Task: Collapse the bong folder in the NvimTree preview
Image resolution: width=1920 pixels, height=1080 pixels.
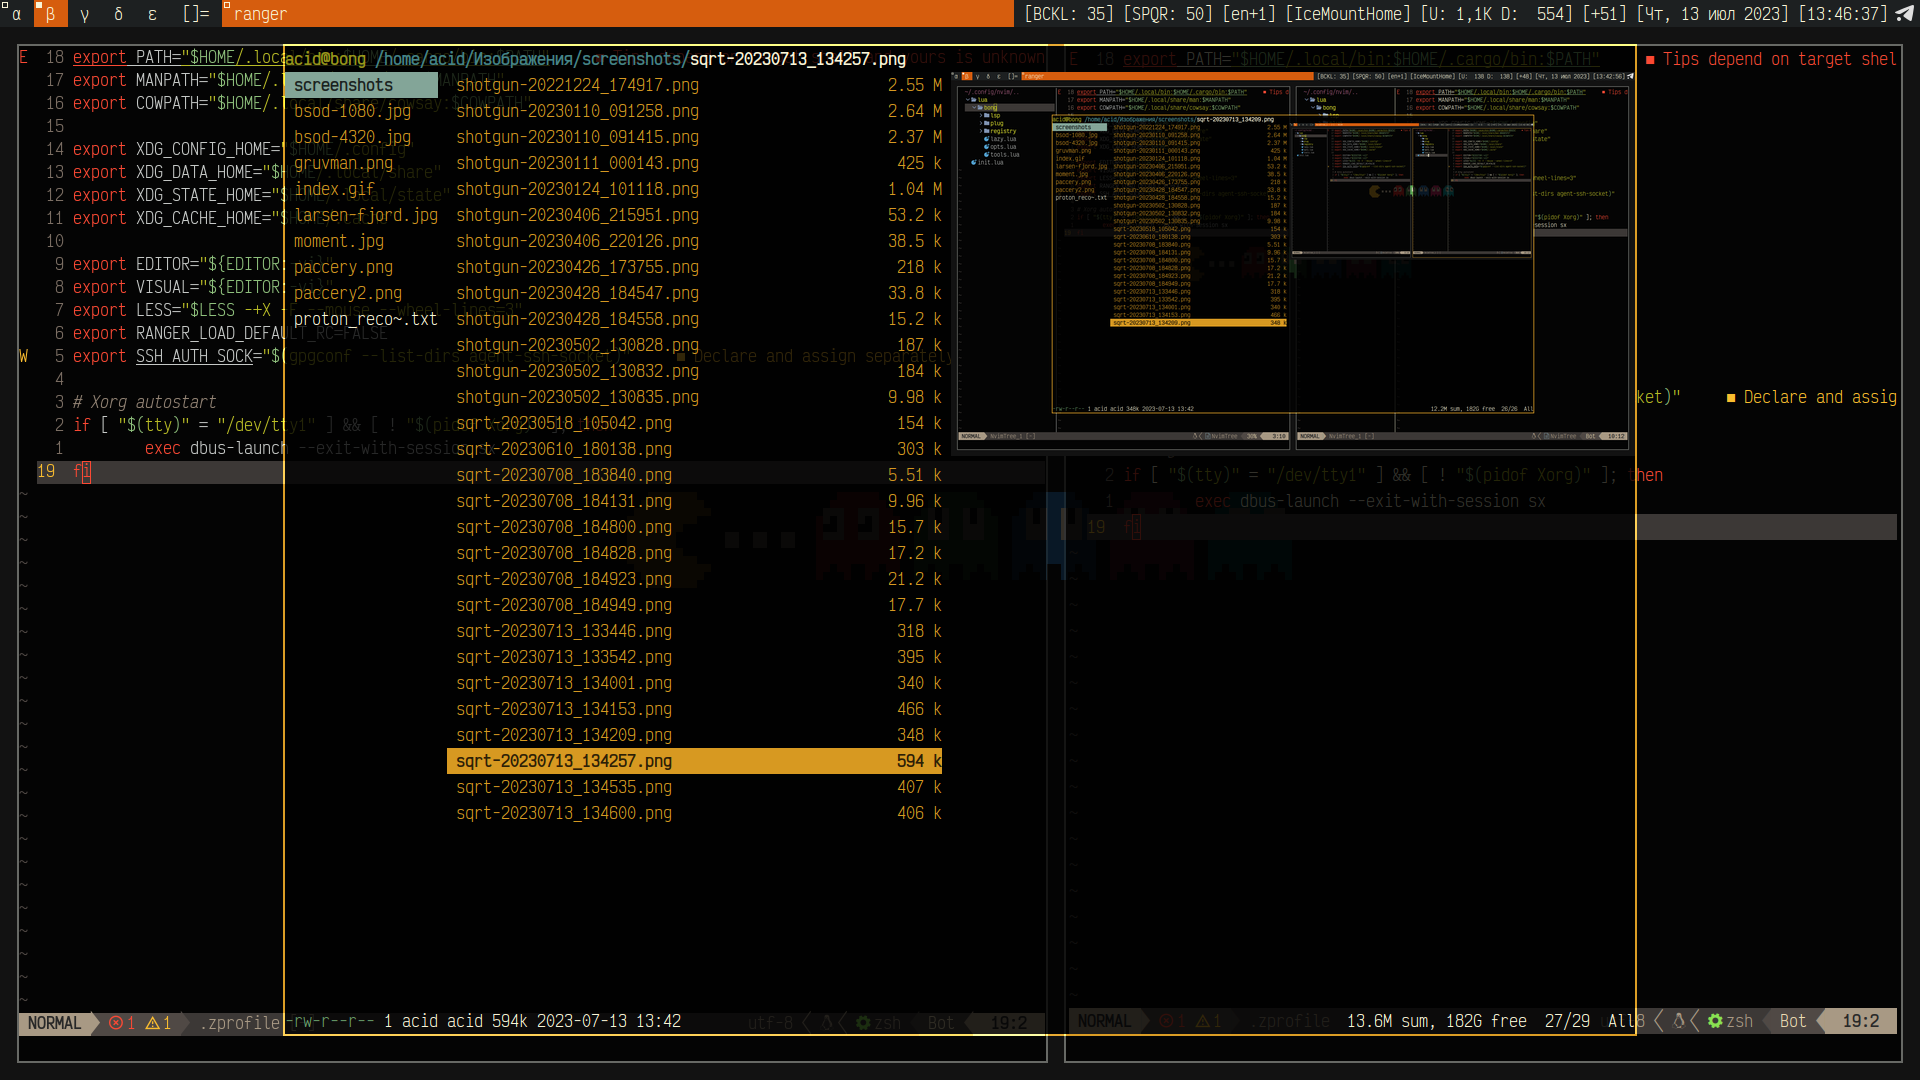Action: coord(974,108)
